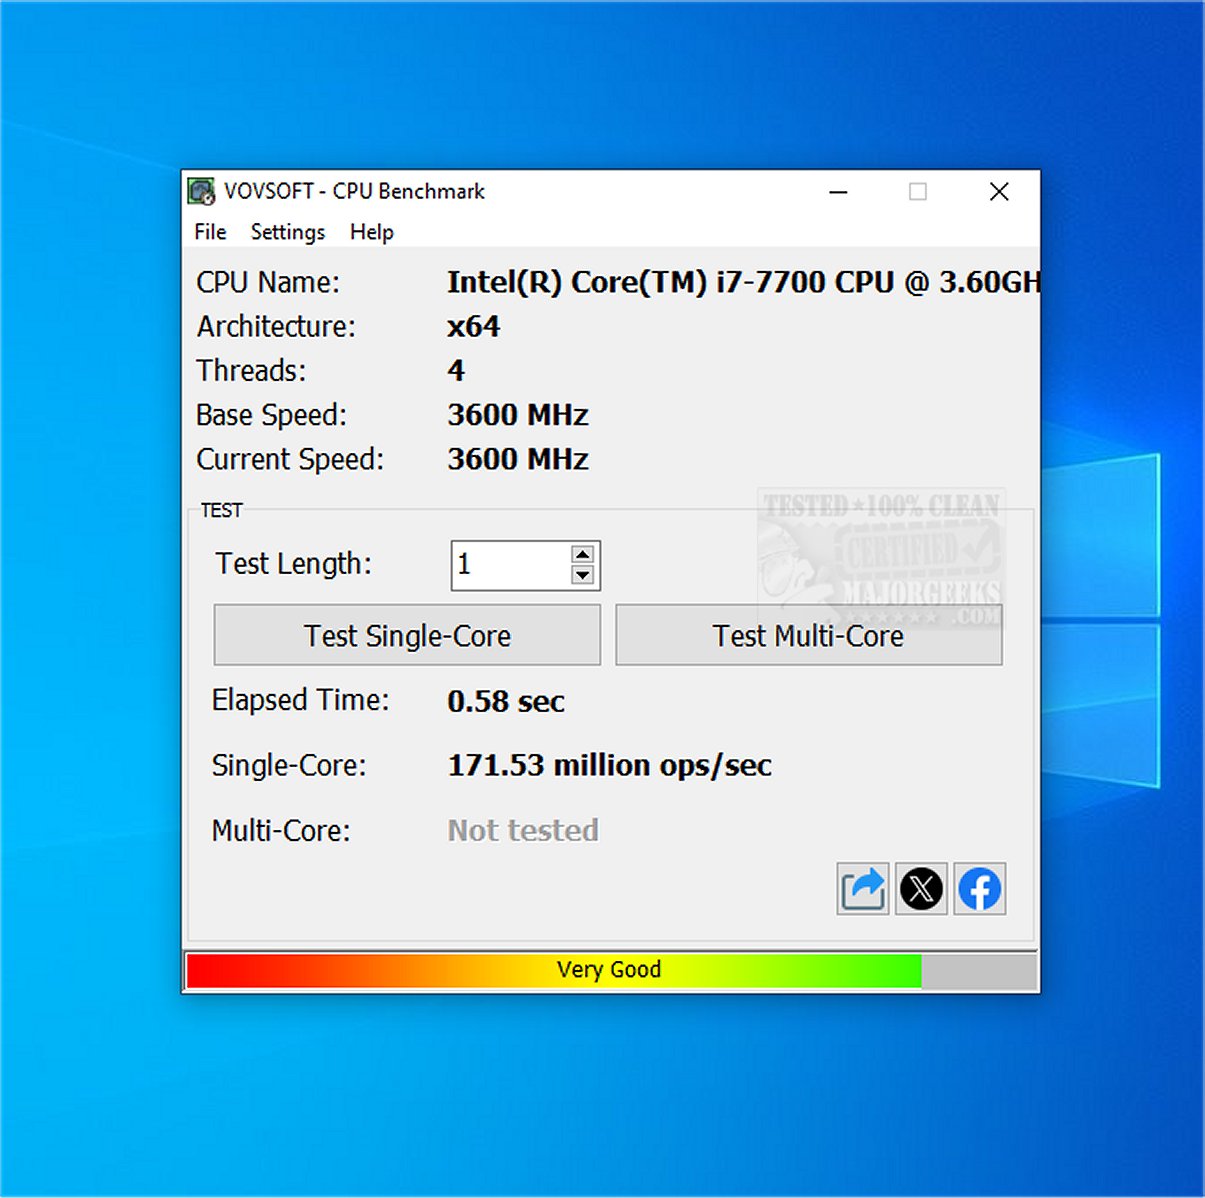Click the Current Speed 3600 MHz value
The width and height of the screenshot is (1205, 1198).
pos(518,459)
